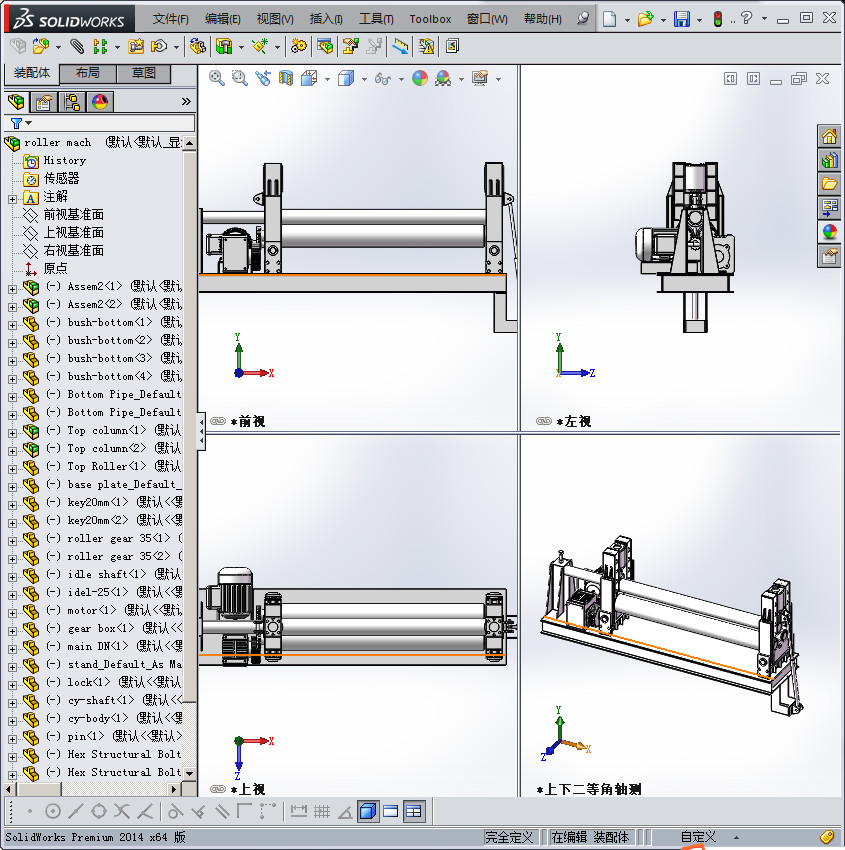Image resolution: width=845 pixels, height=850 pixels.
Task: Click the Insert Components icon
Action: (x=41, y=47)
